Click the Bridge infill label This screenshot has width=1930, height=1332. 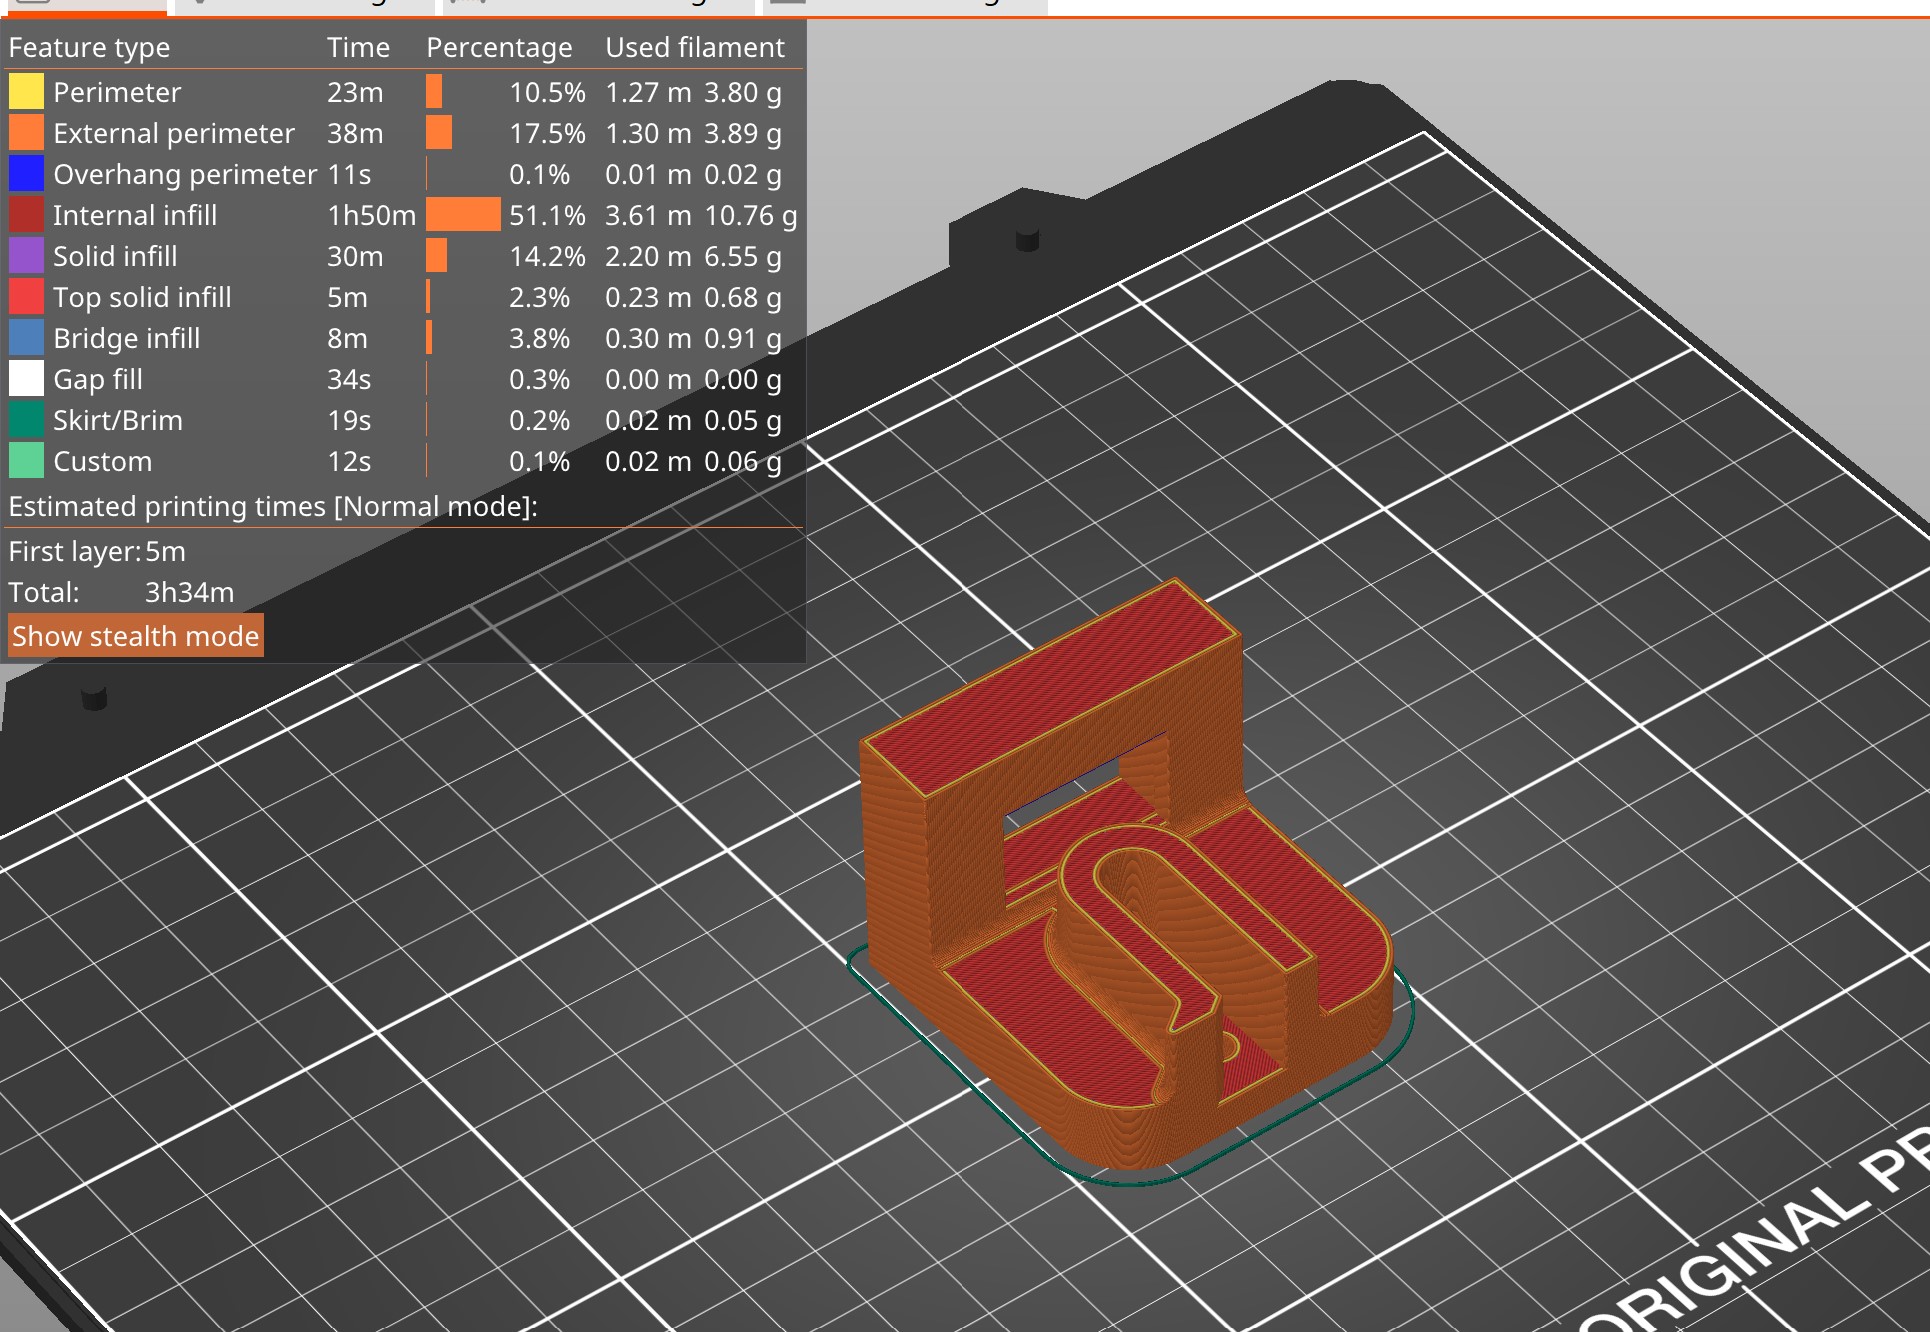(127, 338)
